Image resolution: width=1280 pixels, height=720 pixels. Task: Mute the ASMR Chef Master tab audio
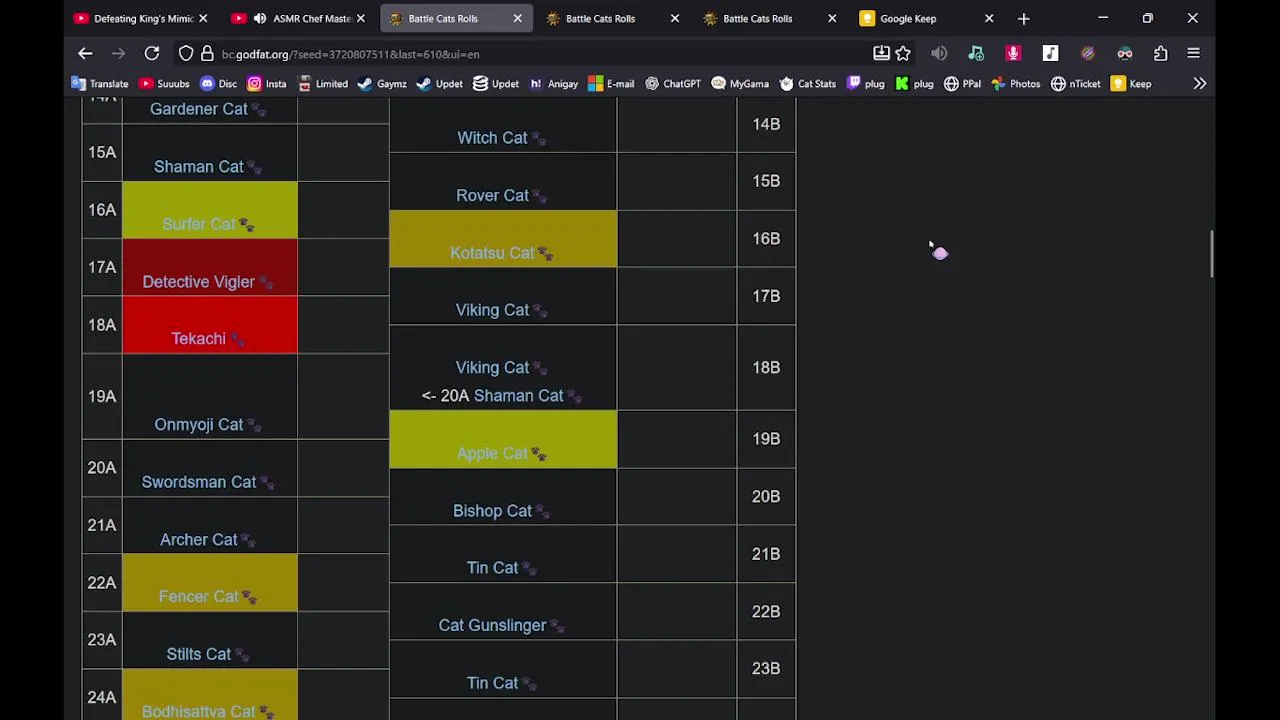pyautogui.click(x=260, y=18)
